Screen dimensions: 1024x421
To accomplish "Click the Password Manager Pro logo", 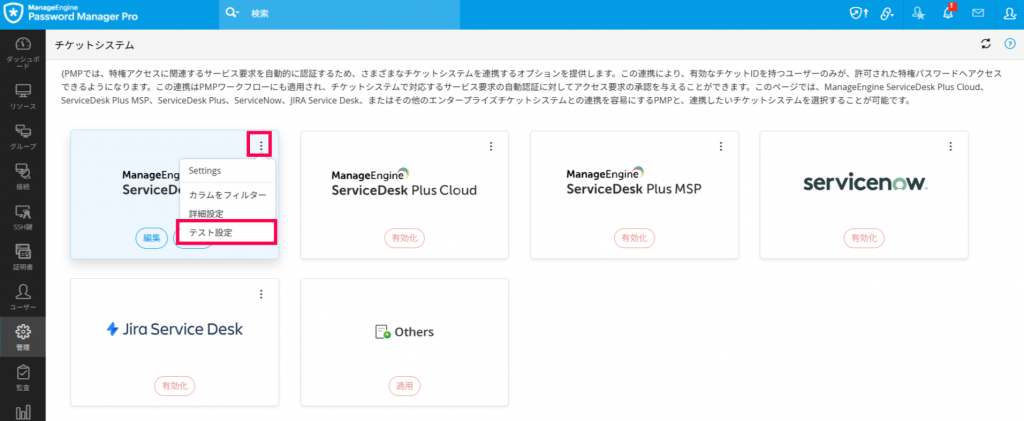I will tap(71, 12).
